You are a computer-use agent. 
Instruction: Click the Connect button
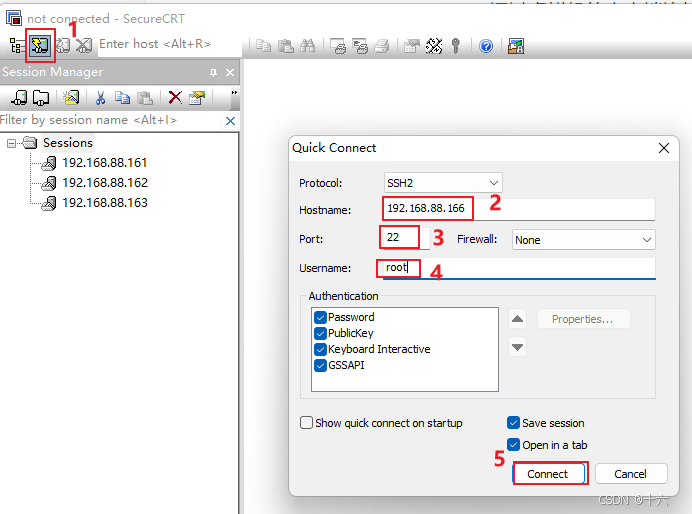(549, 474)
